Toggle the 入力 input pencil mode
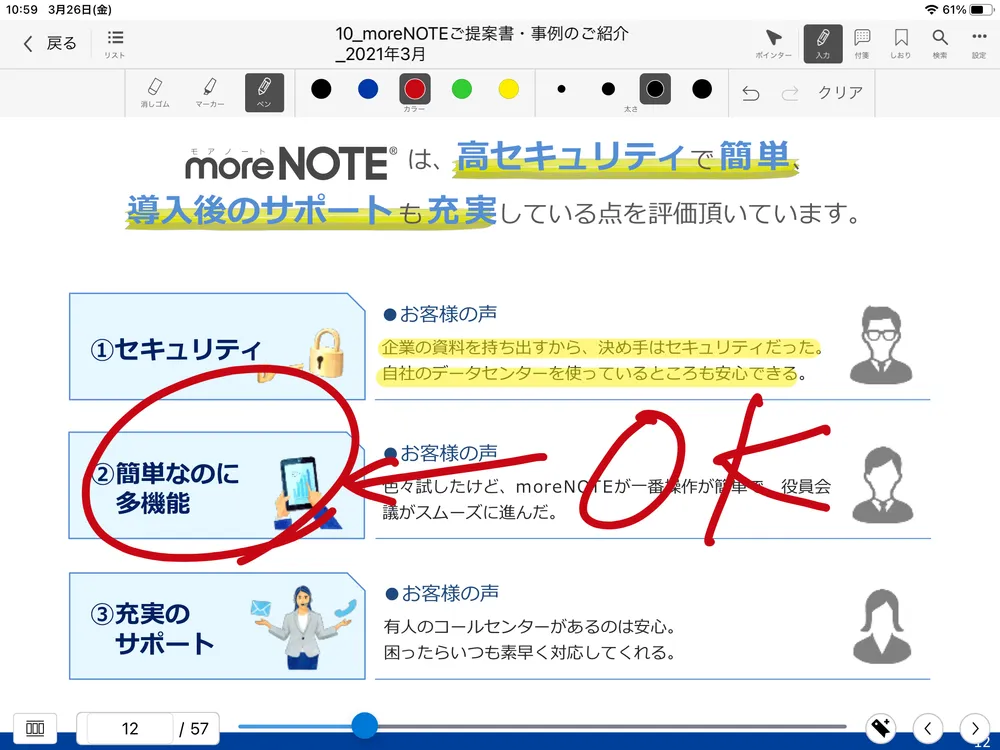 pos(823,44)
